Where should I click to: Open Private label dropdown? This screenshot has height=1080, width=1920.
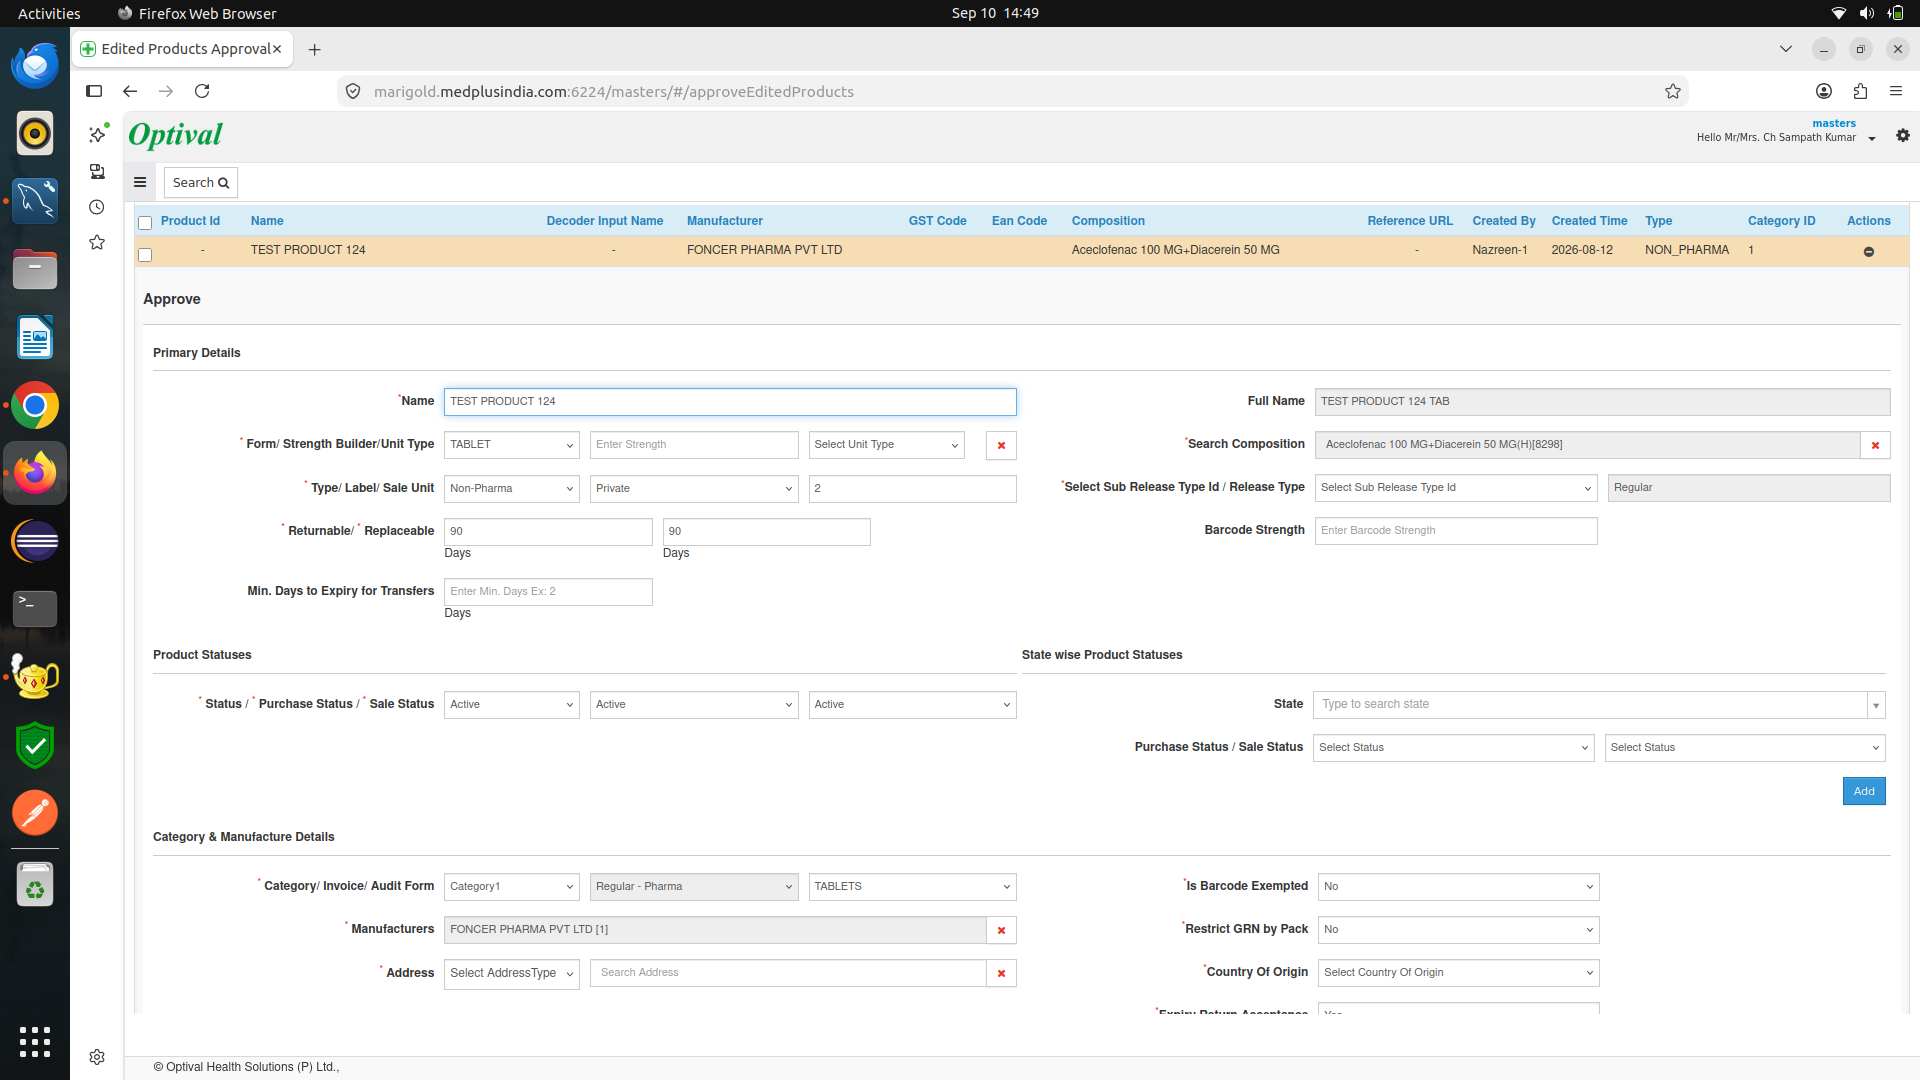694,489
